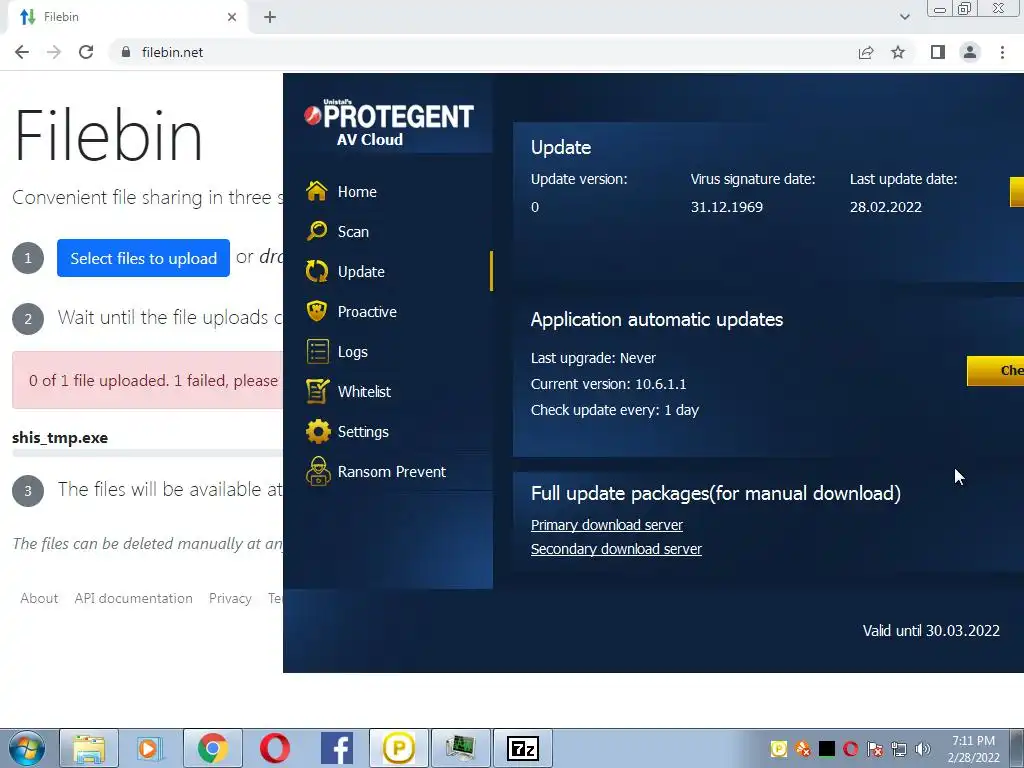Click the network tray icon
This screenshot has width=1024, height=768.
click(899, 748)
